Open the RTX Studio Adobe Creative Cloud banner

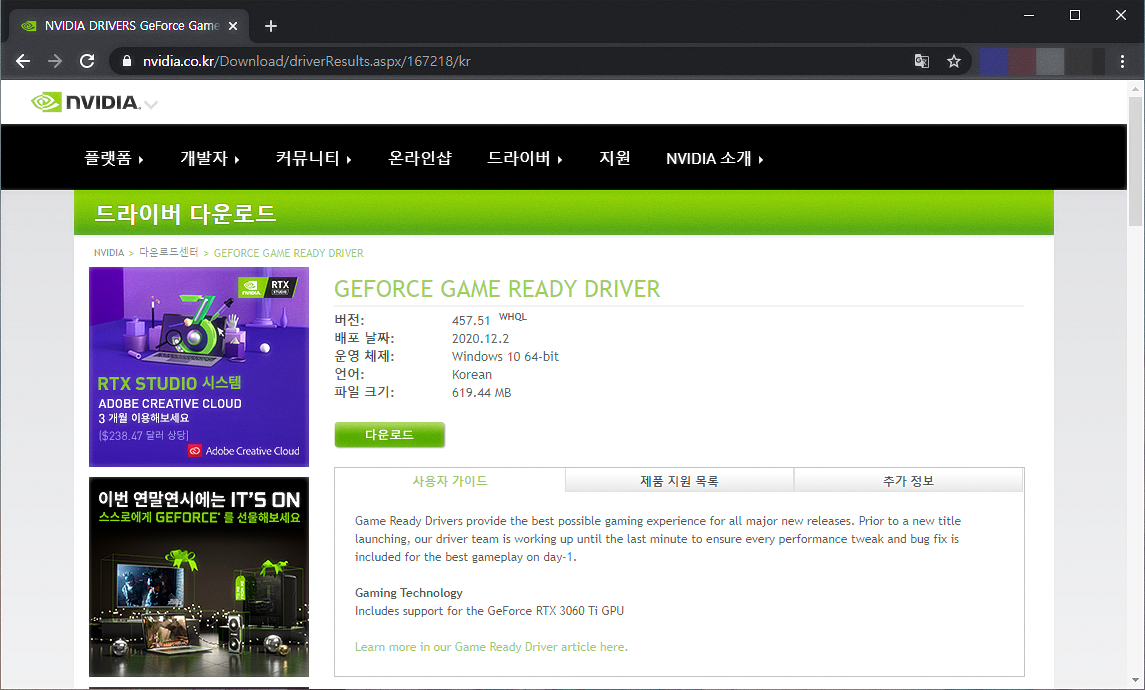click(199, 367)
